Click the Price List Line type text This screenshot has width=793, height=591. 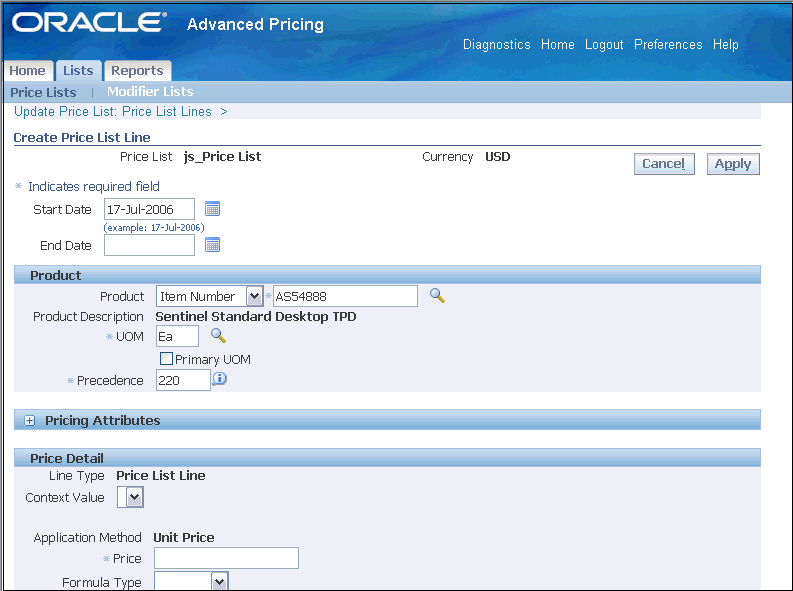point(161,475)
